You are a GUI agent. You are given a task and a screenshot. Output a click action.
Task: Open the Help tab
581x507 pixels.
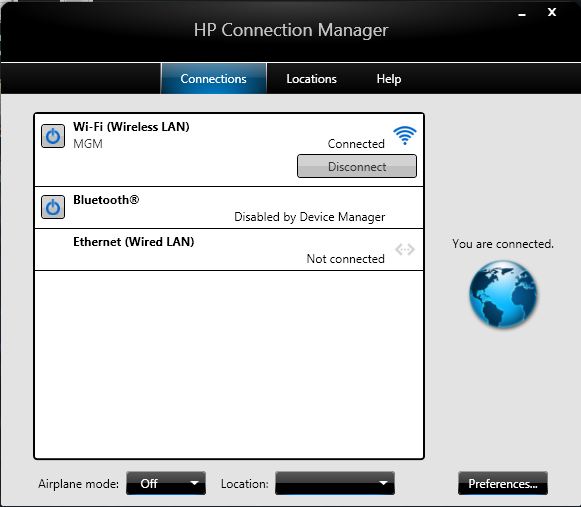pyautogui.click(x=389, y=79)
